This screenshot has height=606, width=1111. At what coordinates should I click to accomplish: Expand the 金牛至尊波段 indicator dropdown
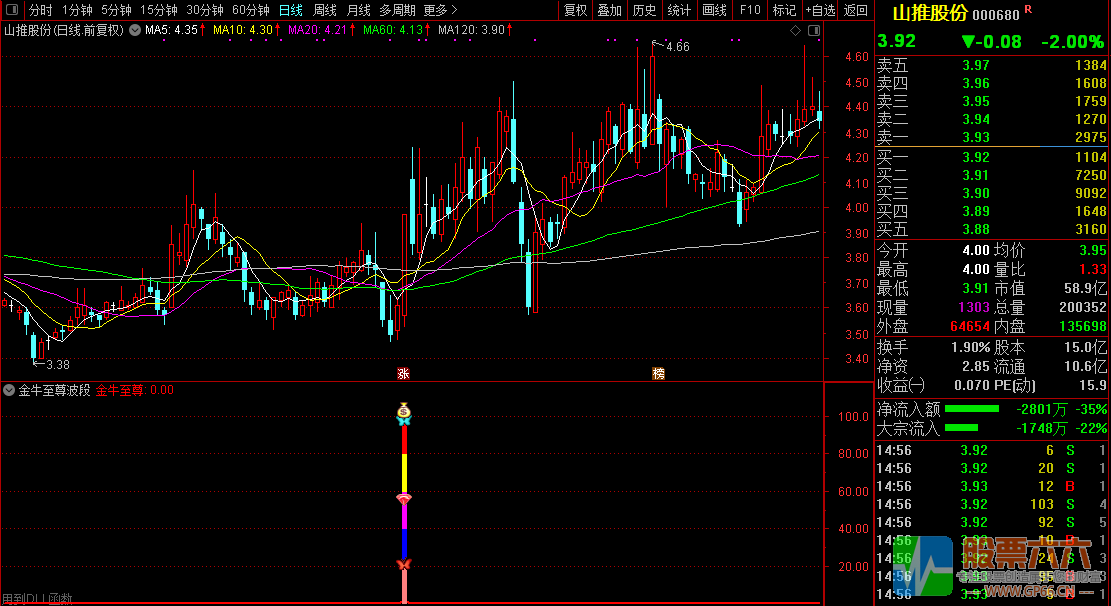pyautogui.click(x=10, y=390)
